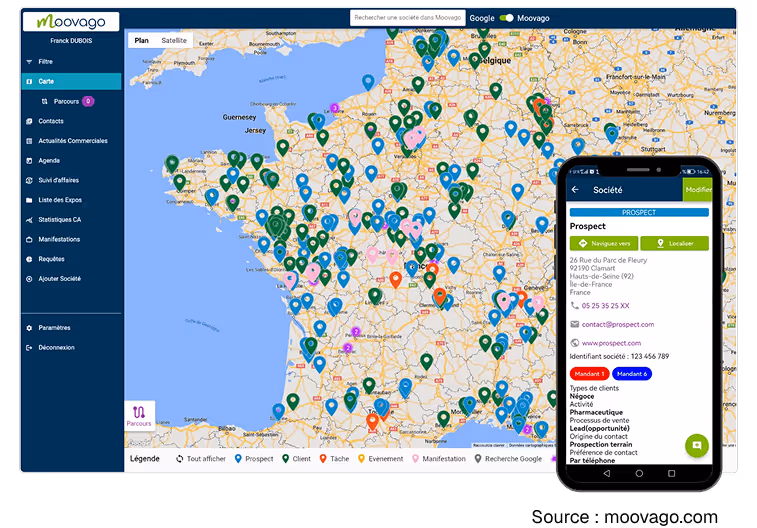The image size is (757, 528).
Task: Select Carte in the sidebar
Action: click(x=71, y=82)
